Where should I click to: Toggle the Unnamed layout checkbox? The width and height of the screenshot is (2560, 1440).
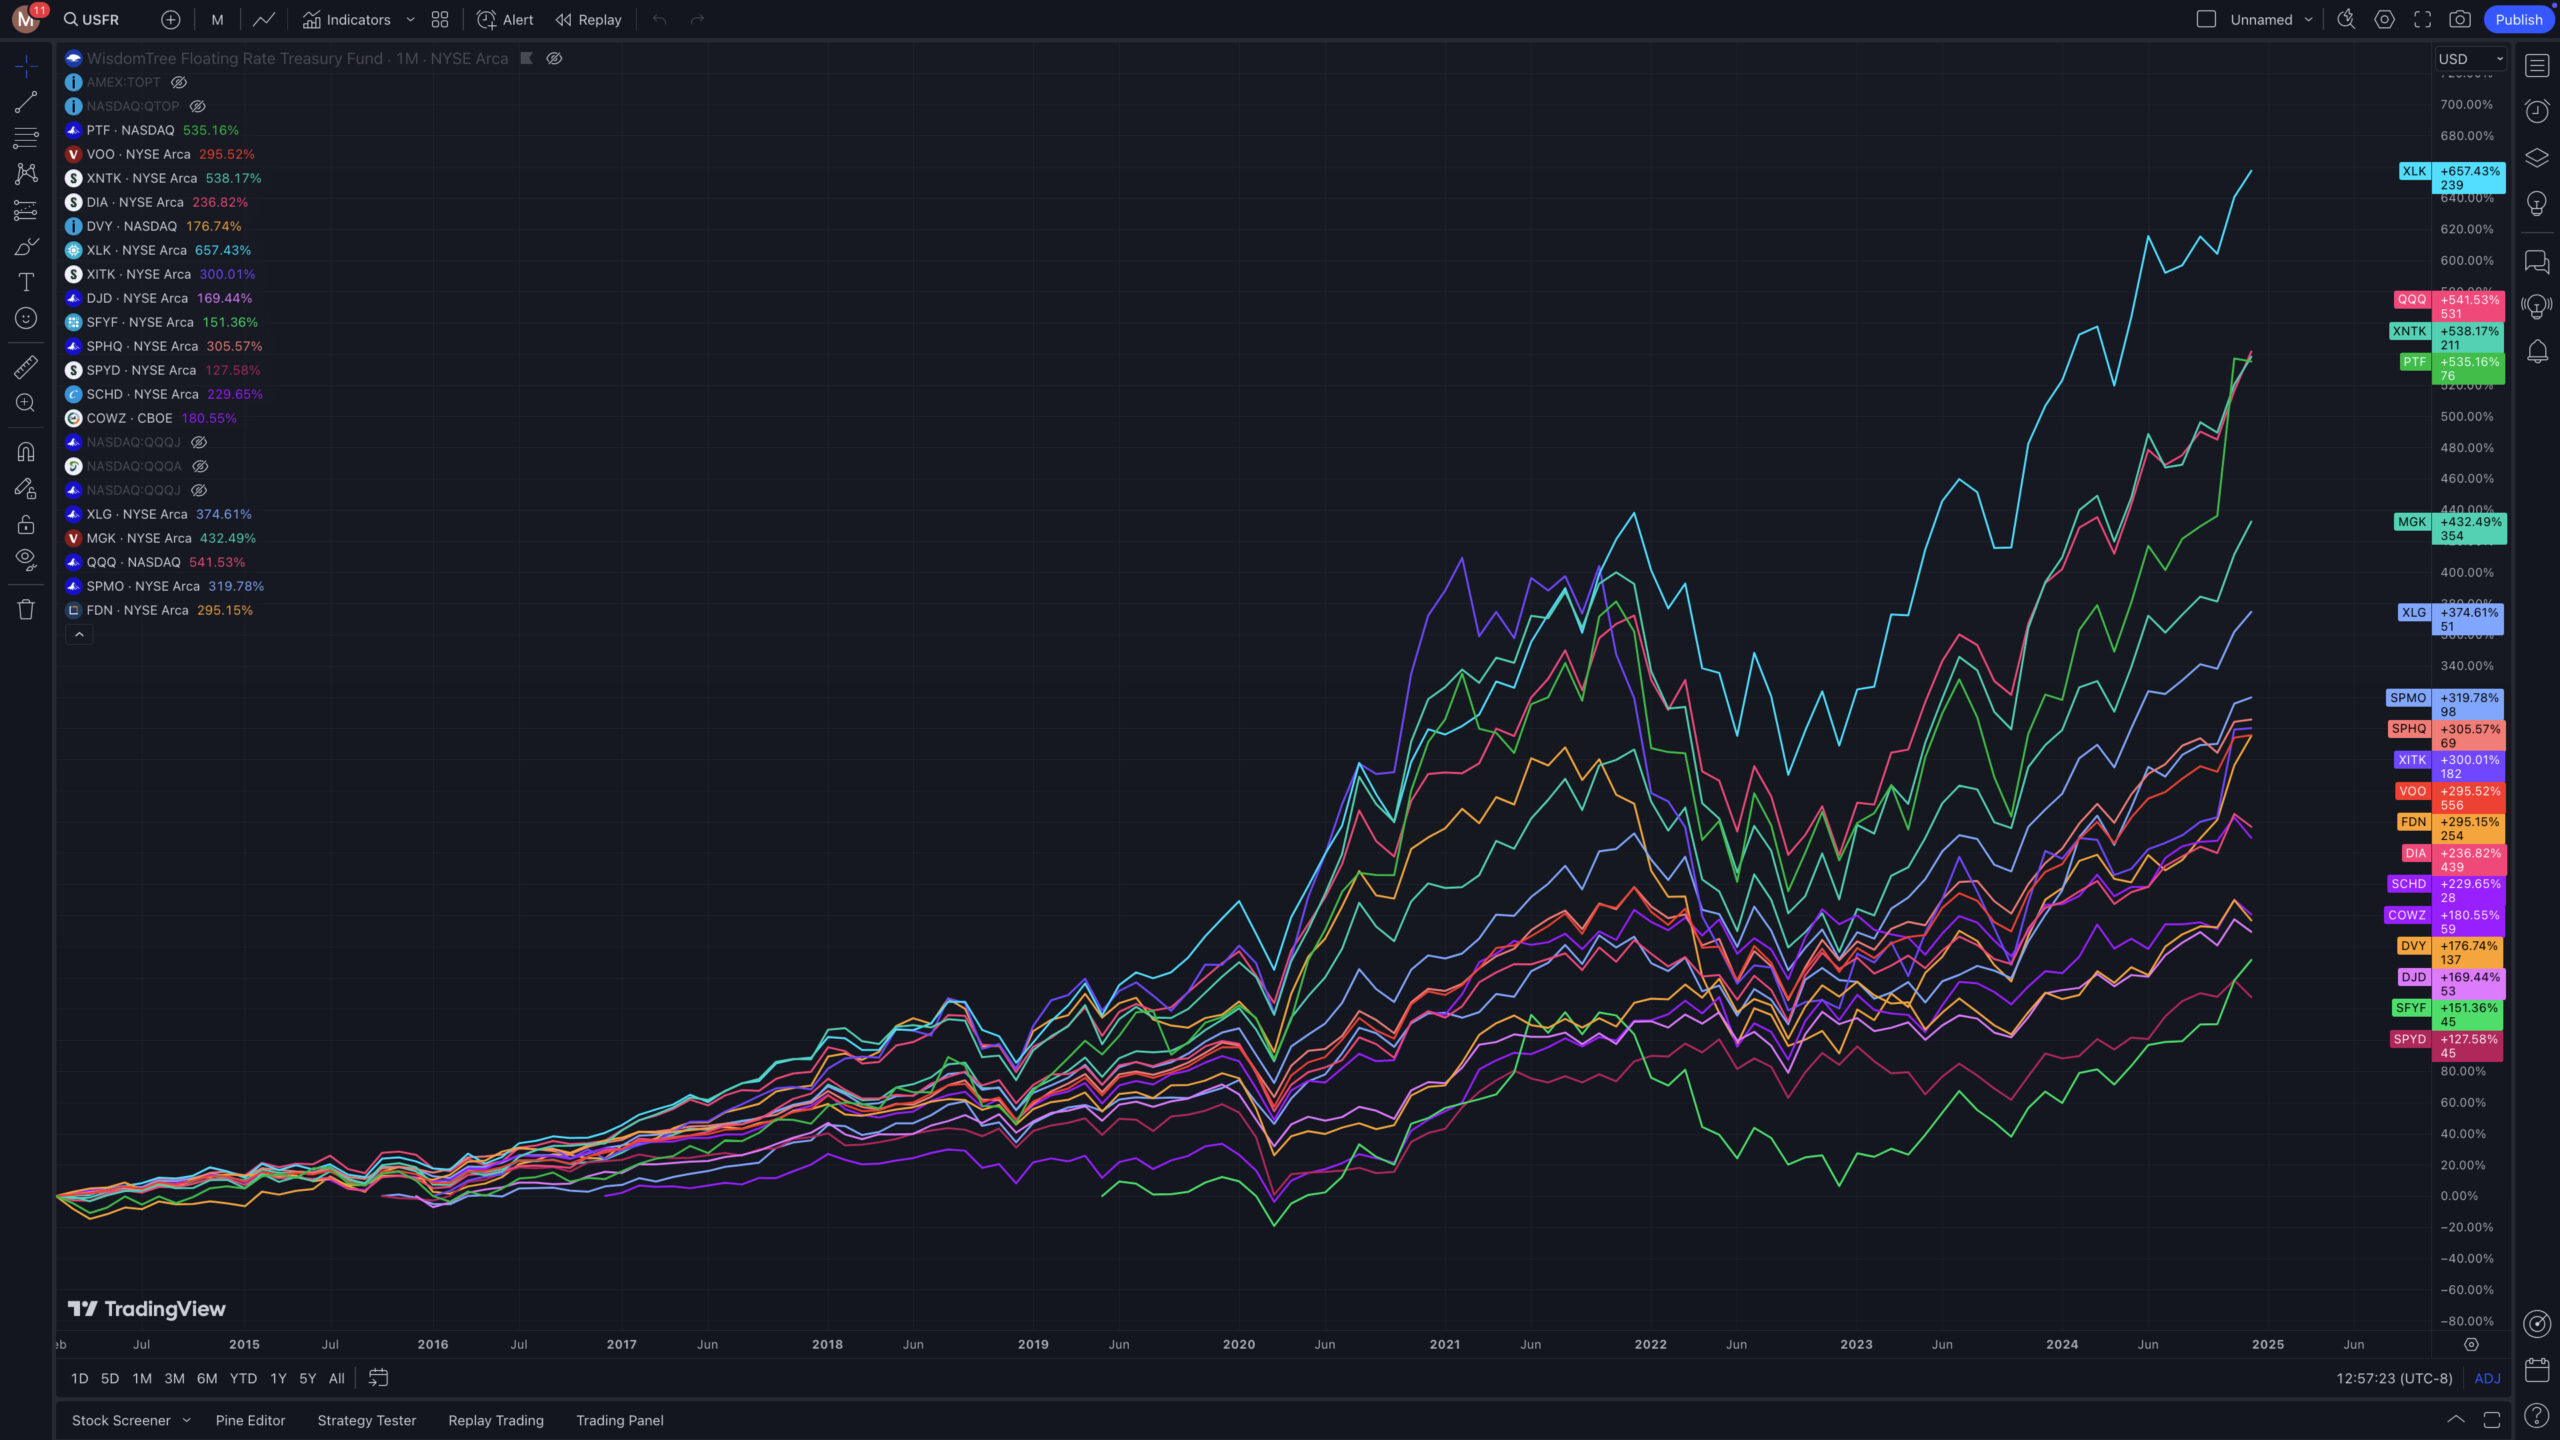point(2206,19)
